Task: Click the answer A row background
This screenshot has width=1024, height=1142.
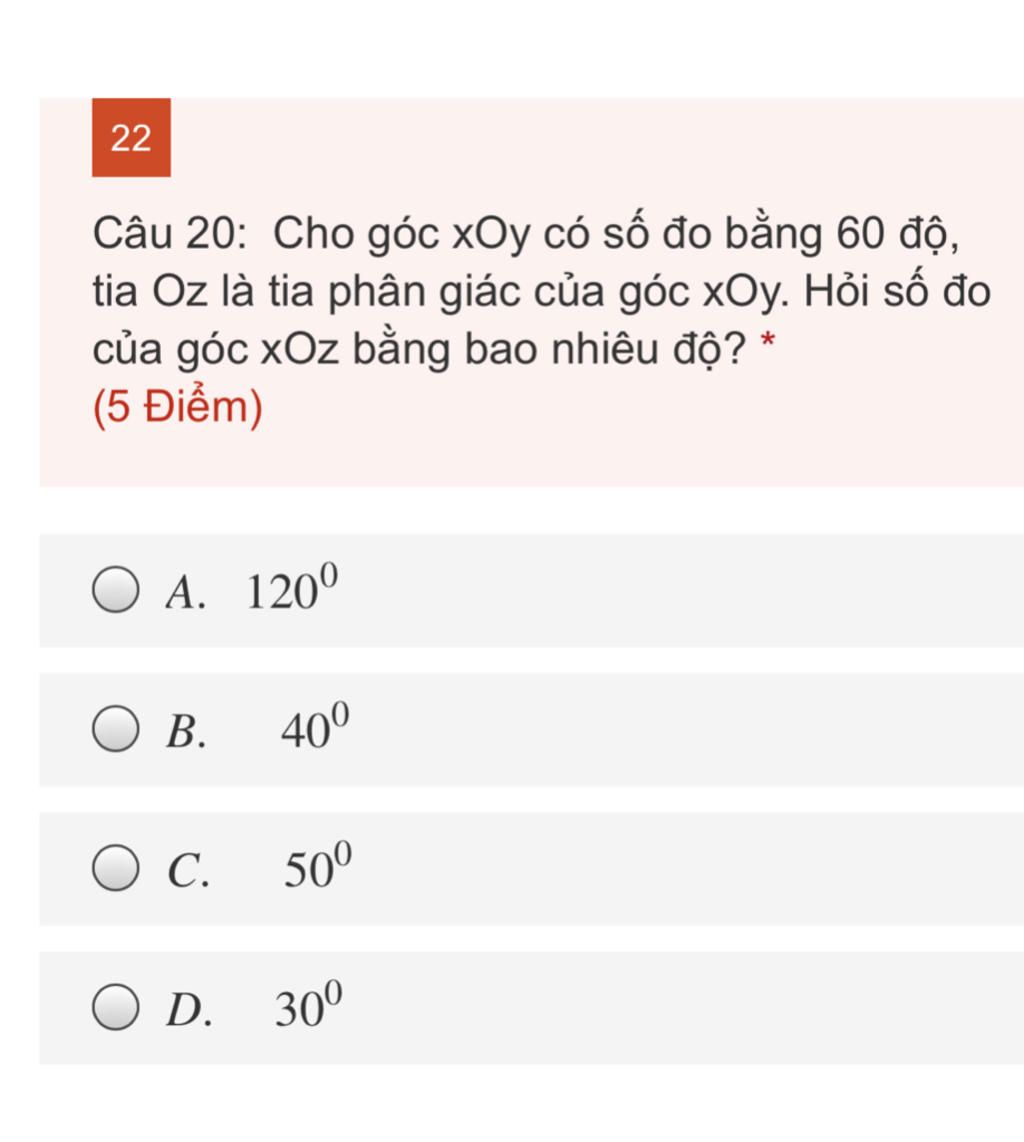Action: point(532,590)
